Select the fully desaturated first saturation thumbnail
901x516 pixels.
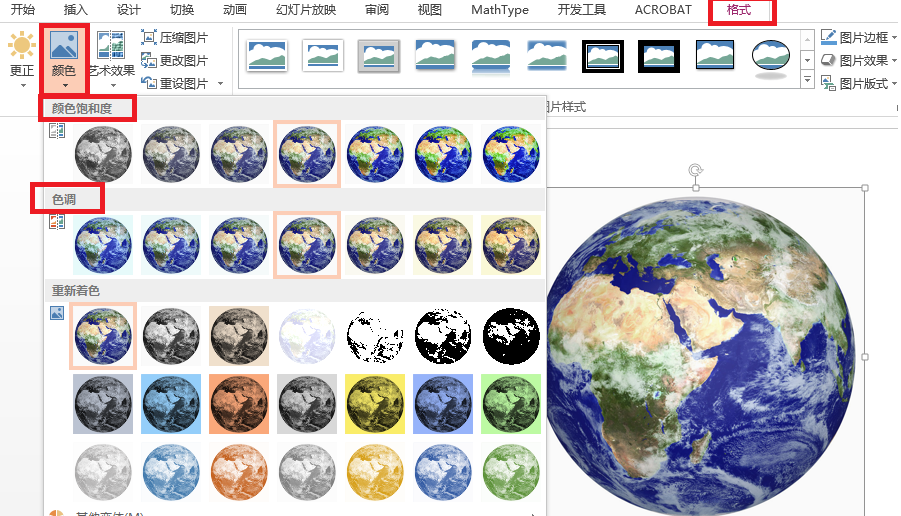tap(103, 154)
